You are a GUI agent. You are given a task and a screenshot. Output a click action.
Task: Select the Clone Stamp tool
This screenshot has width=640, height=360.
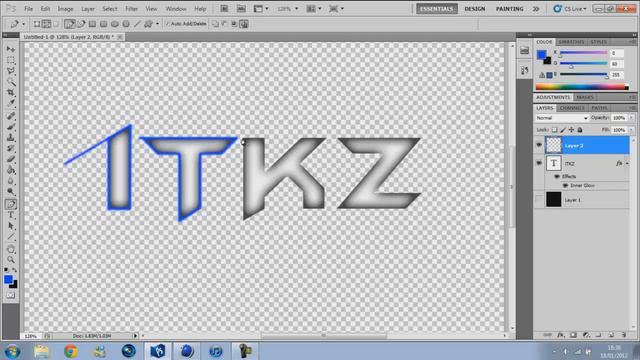pos(11,138)
